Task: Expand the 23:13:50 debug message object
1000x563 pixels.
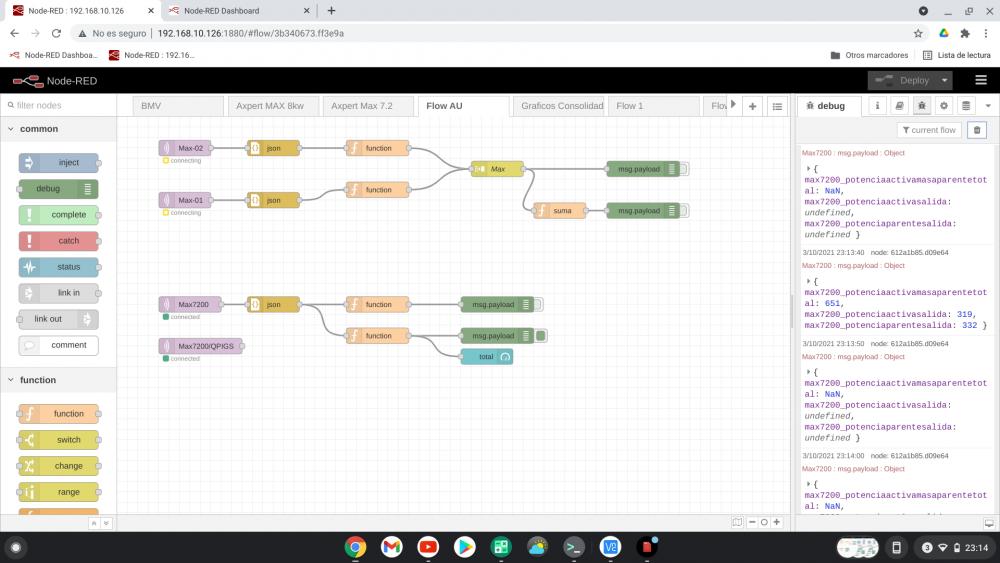Action: (x=808, y=372)
